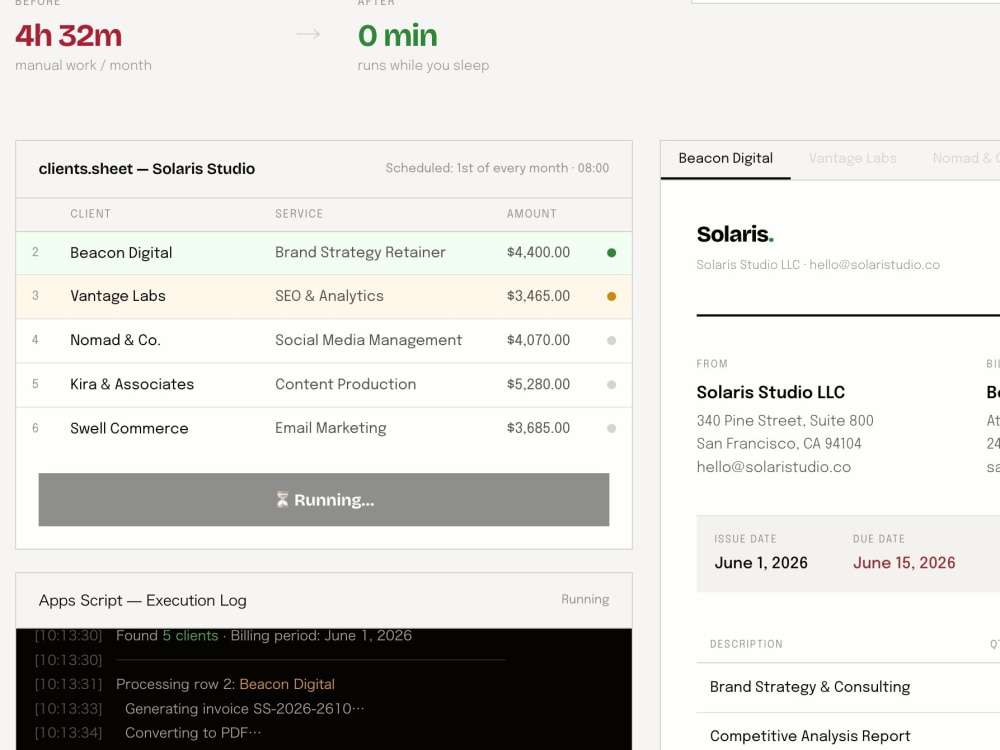Click the AMOUNT column header

[x=531, y=214]
